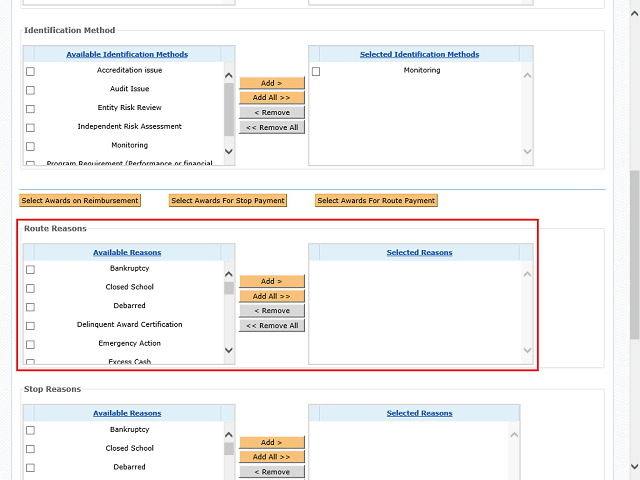
Task: Click < Remove in Identification Method section
Action: pos(272,112)
